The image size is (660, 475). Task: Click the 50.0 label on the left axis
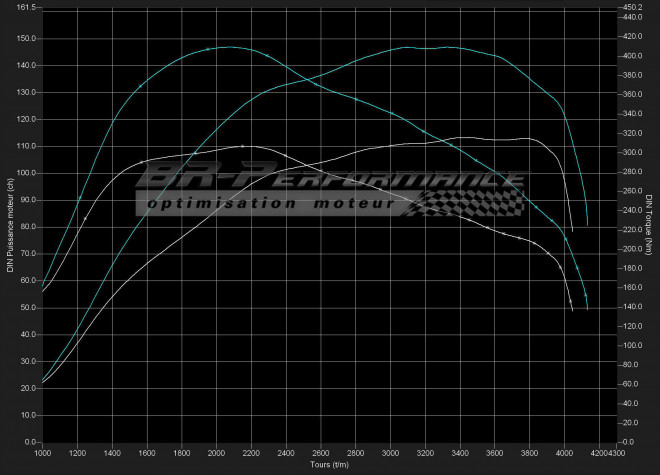tap(27, 307)
